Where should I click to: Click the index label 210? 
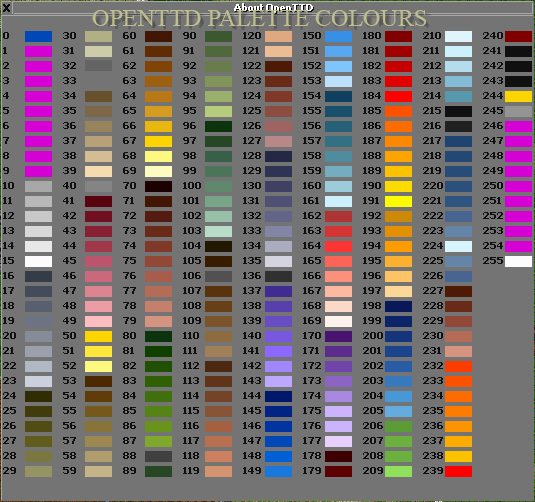point(432,36)
